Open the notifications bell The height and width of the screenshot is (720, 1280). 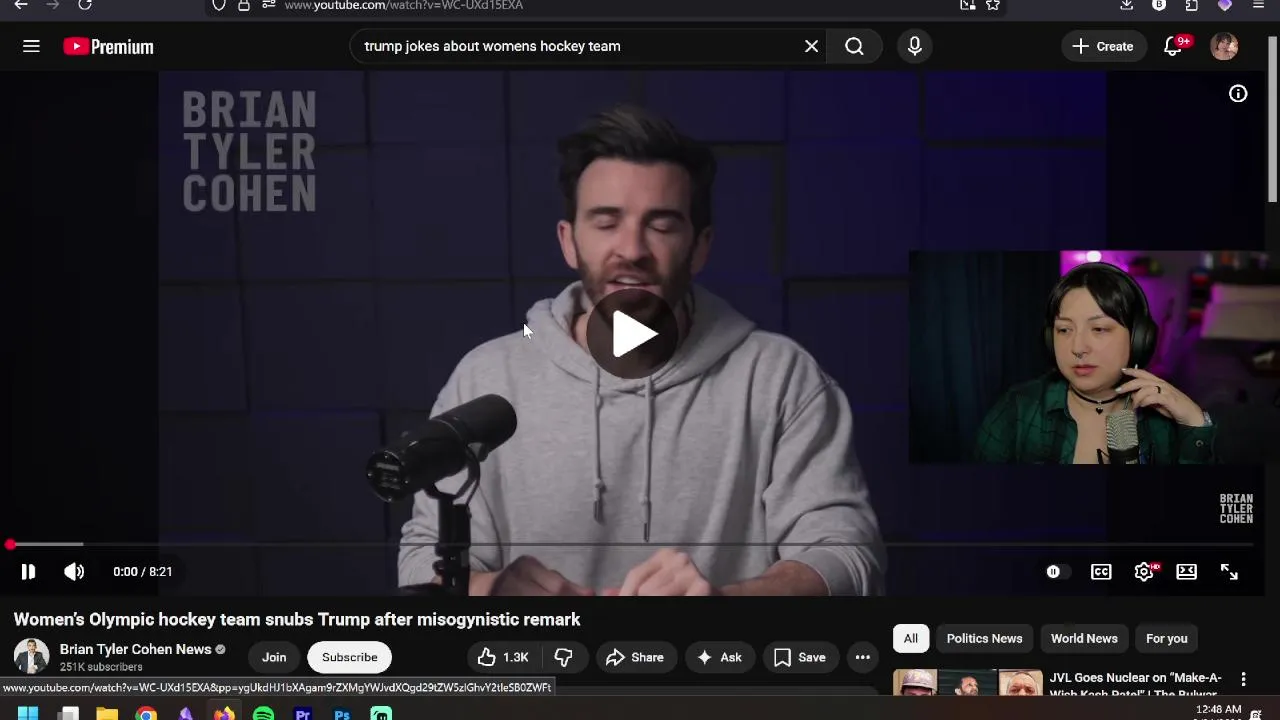(1173, 46)
